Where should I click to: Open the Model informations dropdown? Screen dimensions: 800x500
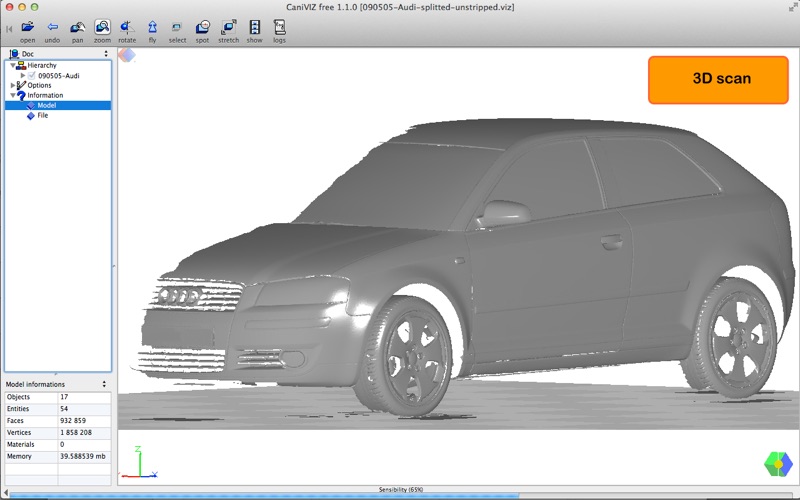pos(104,384)
